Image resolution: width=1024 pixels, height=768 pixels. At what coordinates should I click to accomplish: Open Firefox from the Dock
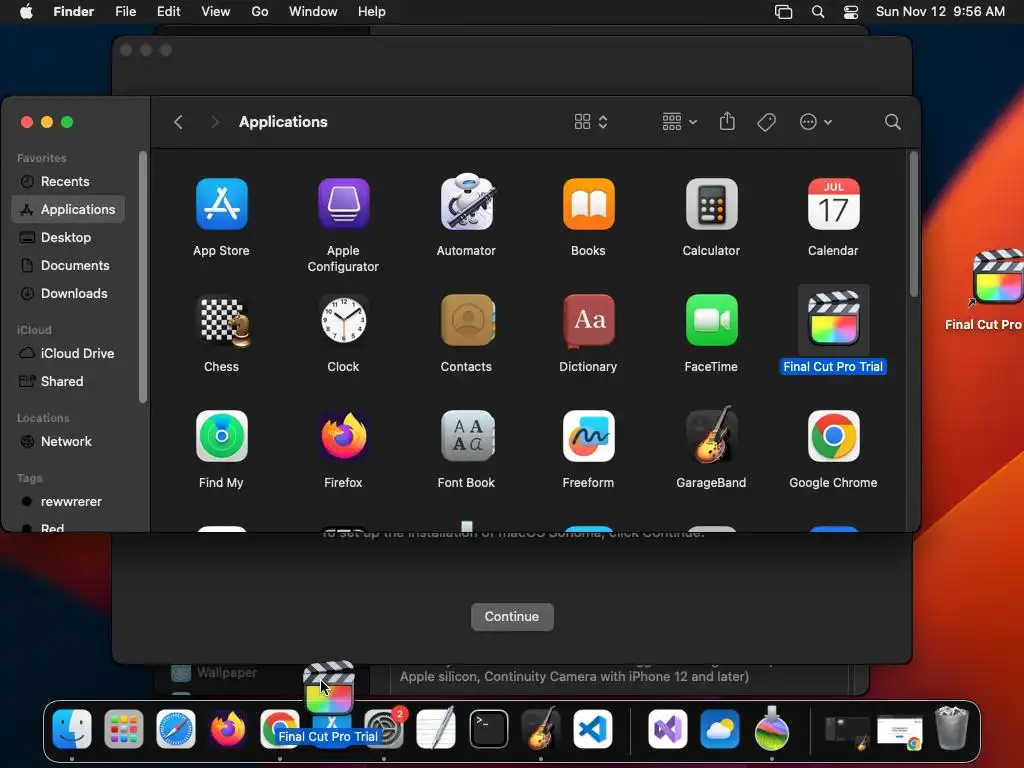point(228,729)
